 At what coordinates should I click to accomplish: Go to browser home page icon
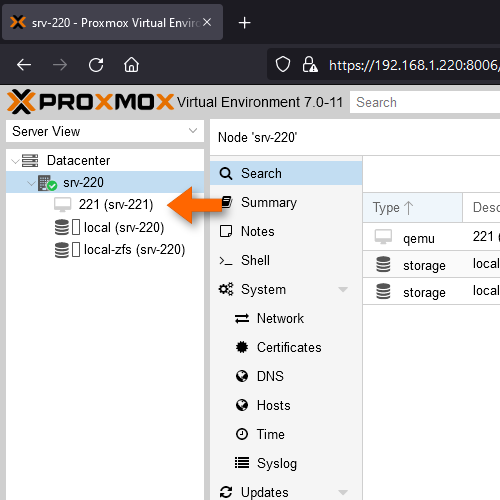pos(131,65)
